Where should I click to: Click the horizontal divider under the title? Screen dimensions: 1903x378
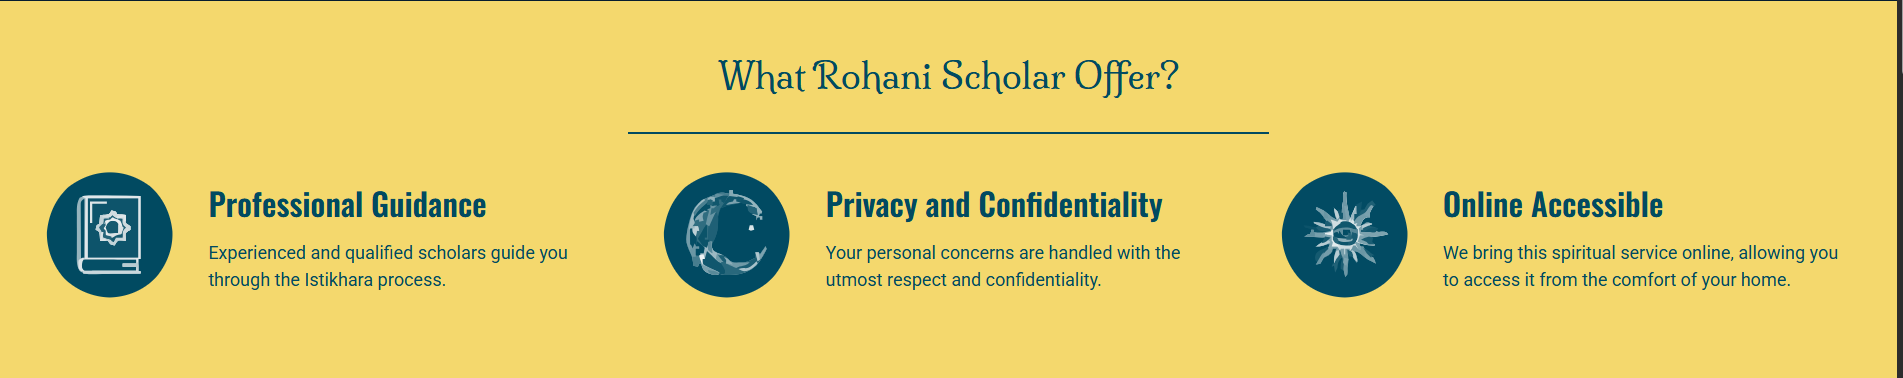(x=948, y=132)
